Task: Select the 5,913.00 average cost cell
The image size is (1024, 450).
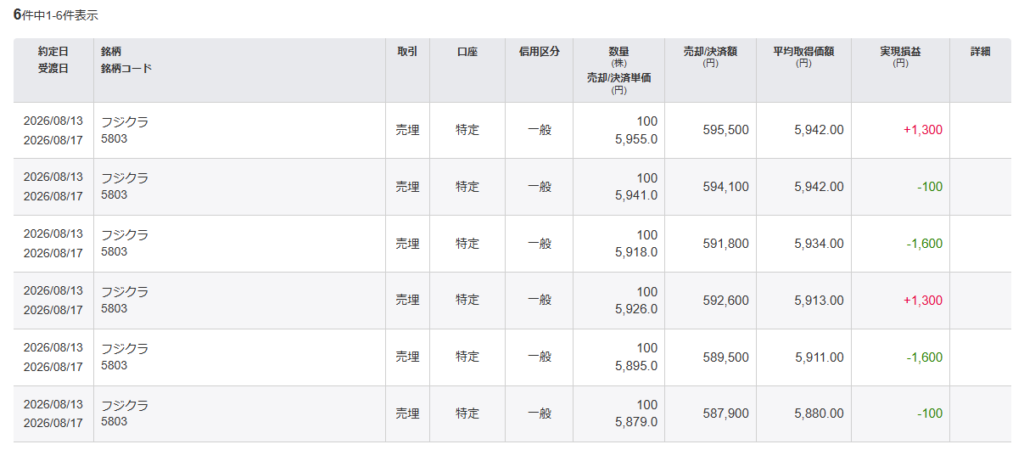Action: click(x=804, y=300)
